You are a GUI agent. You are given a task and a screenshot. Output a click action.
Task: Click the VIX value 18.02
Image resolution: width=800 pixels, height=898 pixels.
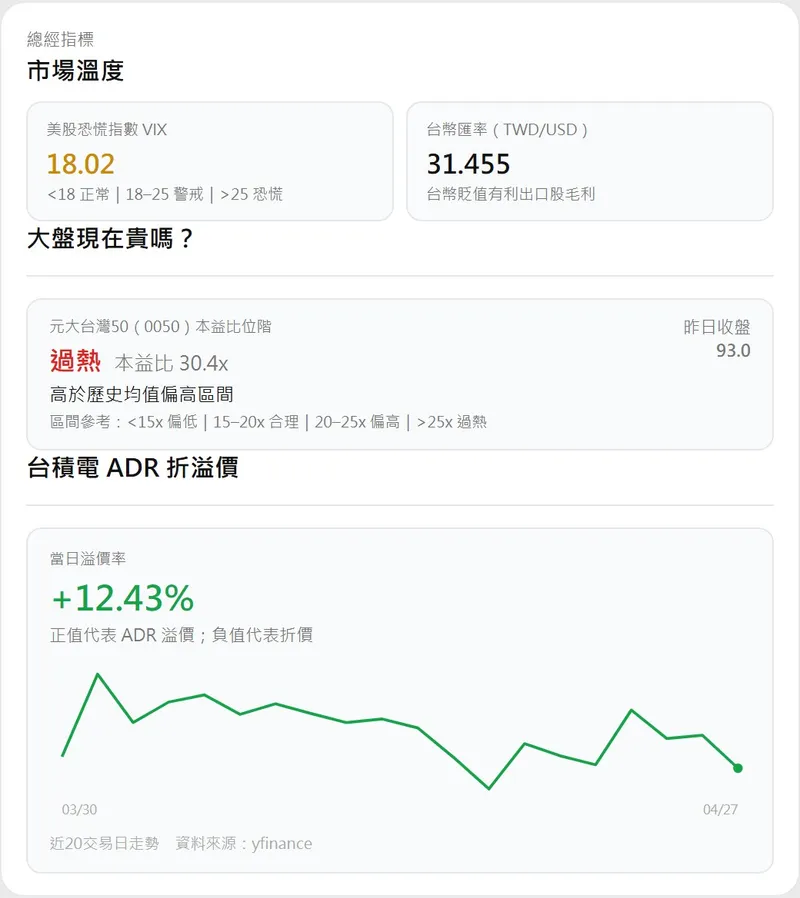click(x=81, y=163)
